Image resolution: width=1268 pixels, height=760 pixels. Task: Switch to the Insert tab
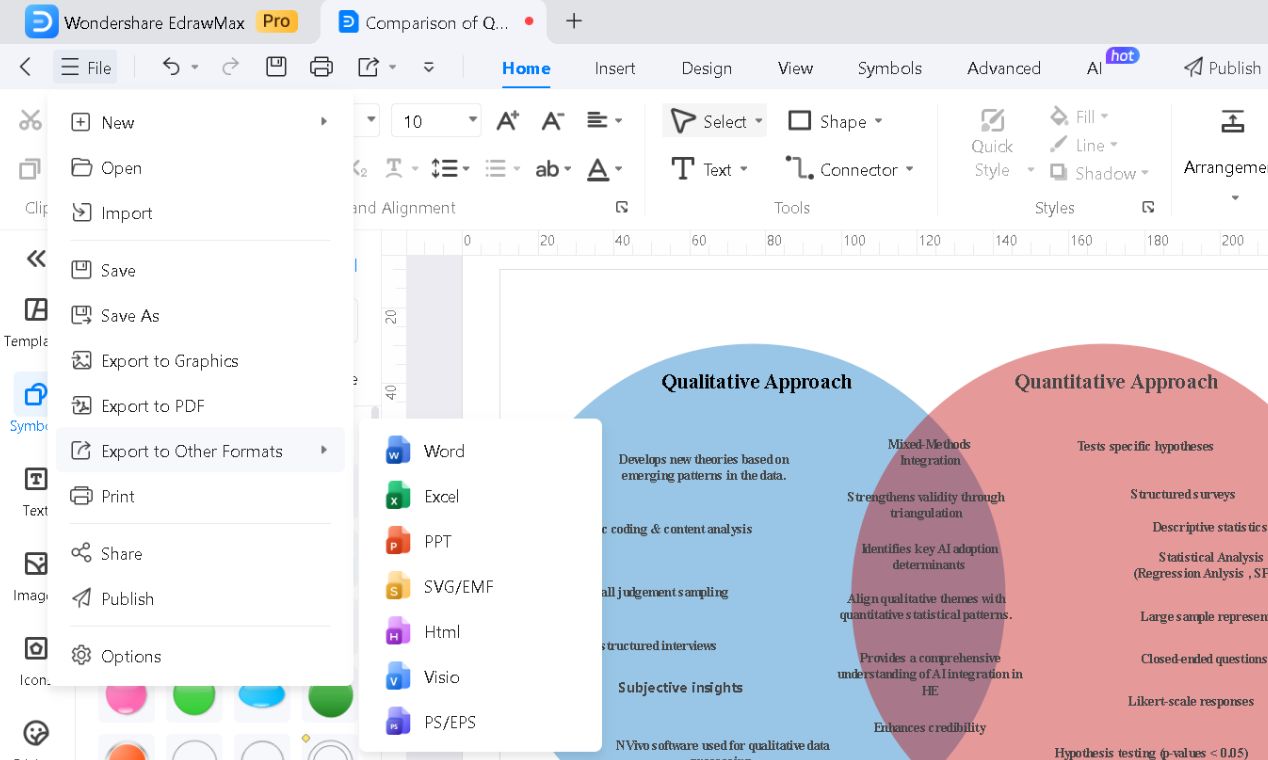pos(615,68)
